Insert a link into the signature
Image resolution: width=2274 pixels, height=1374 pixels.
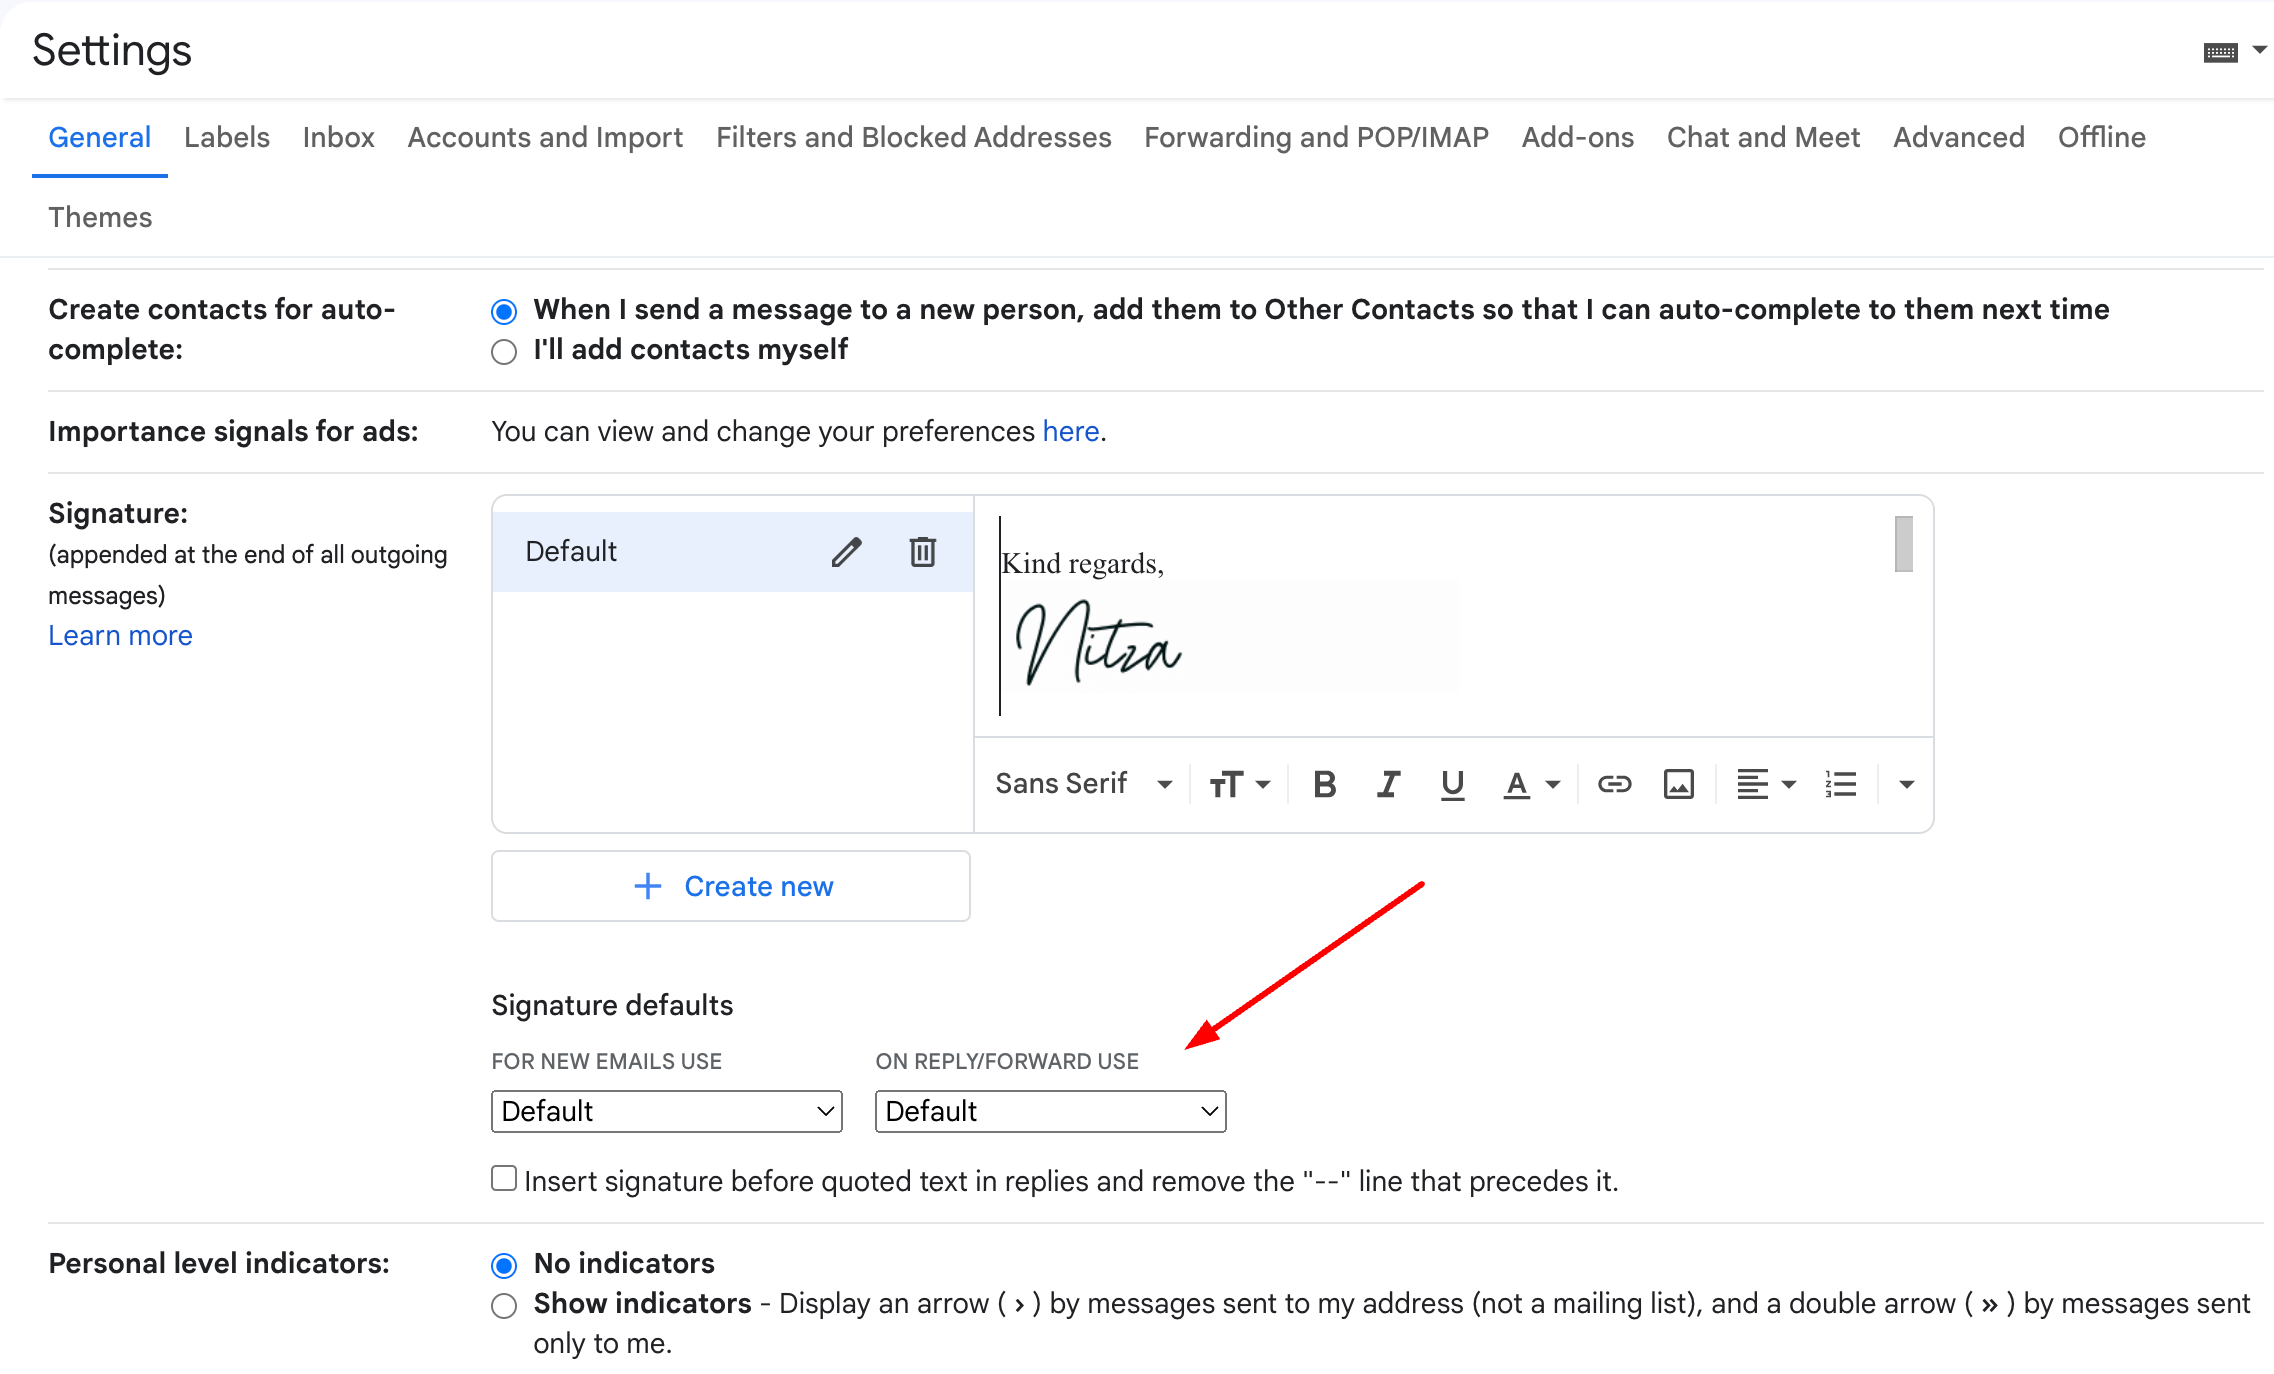pos(1613,784)
